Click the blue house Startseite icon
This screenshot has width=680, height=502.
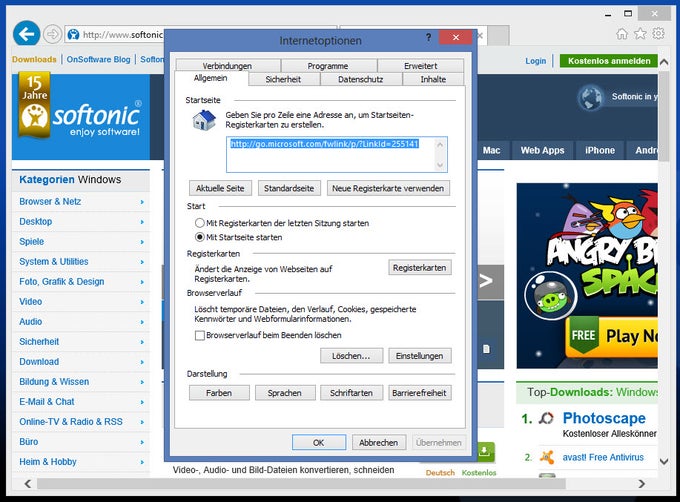[x=204, y=120]
